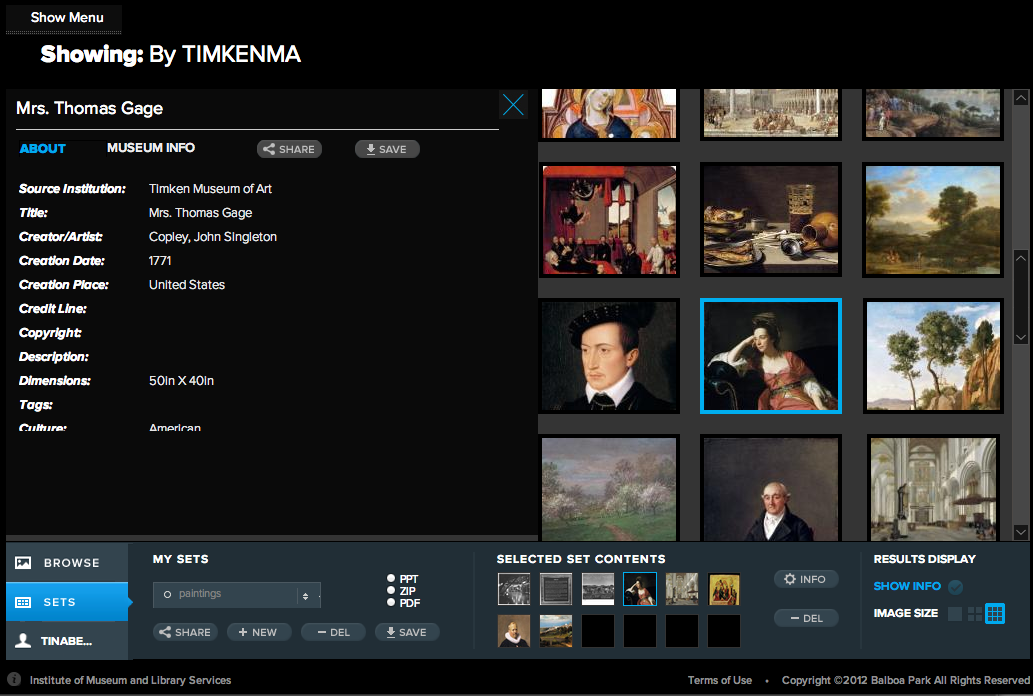Screen dimensions: 1033x696
Task: Open the About tab
Action: point(43,149)
